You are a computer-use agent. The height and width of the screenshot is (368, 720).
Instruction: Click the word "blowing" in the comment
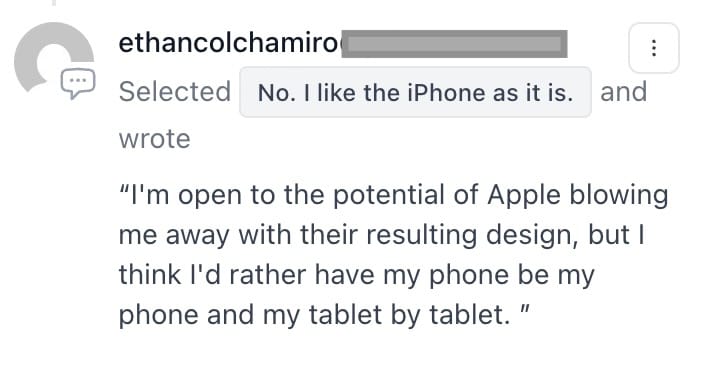[619, 196]
